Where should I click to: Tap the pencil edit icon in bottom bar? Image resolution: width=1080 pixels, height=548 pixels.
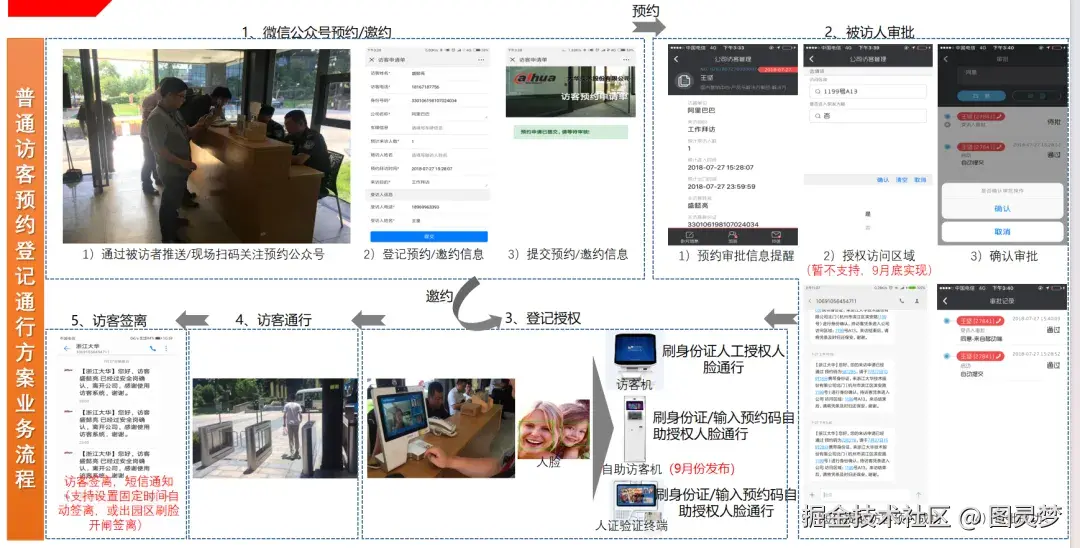click(689, 236)
